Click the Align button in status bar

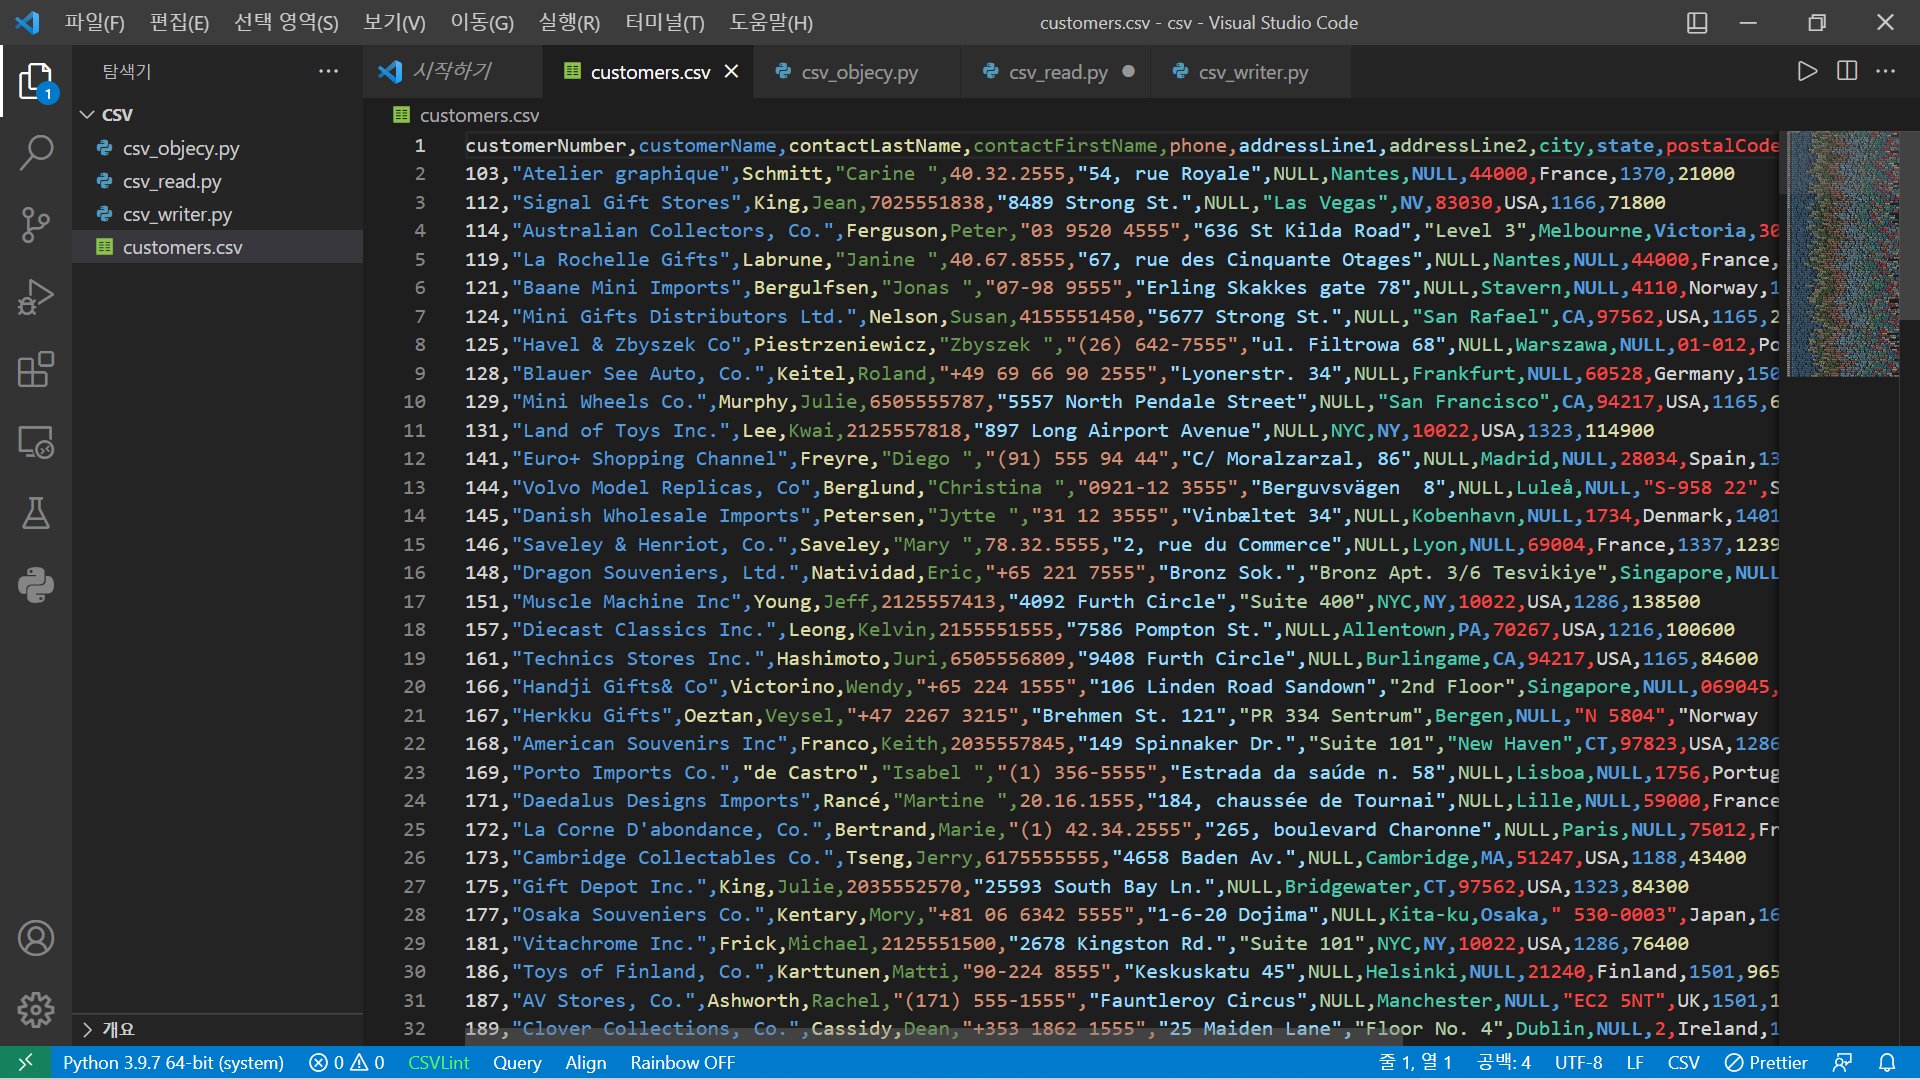coord(585,1063)
